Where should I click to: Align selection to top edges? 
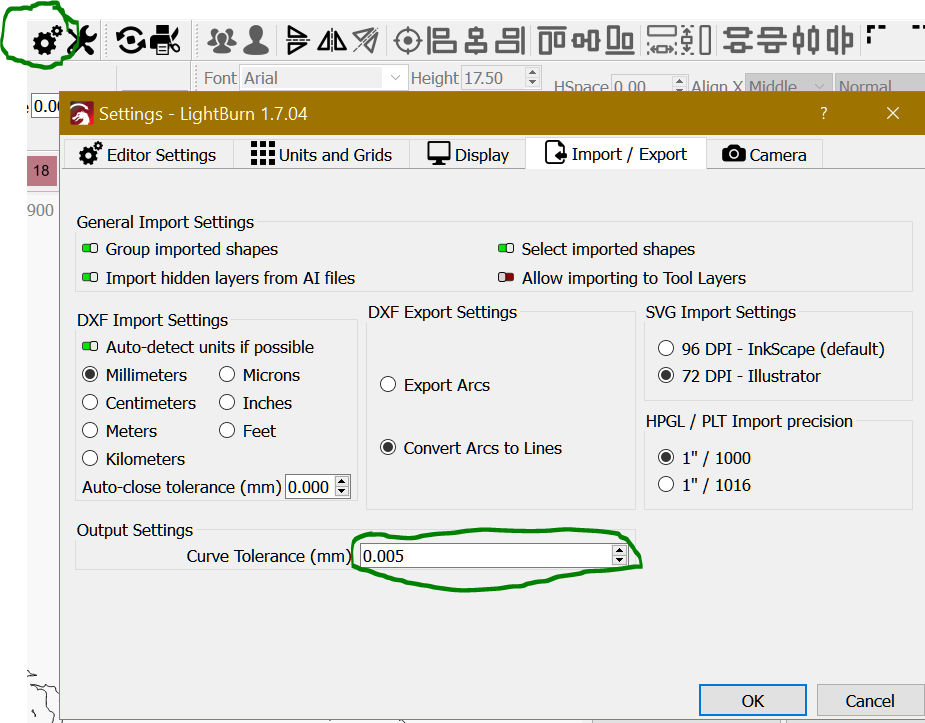pos(552,41)
